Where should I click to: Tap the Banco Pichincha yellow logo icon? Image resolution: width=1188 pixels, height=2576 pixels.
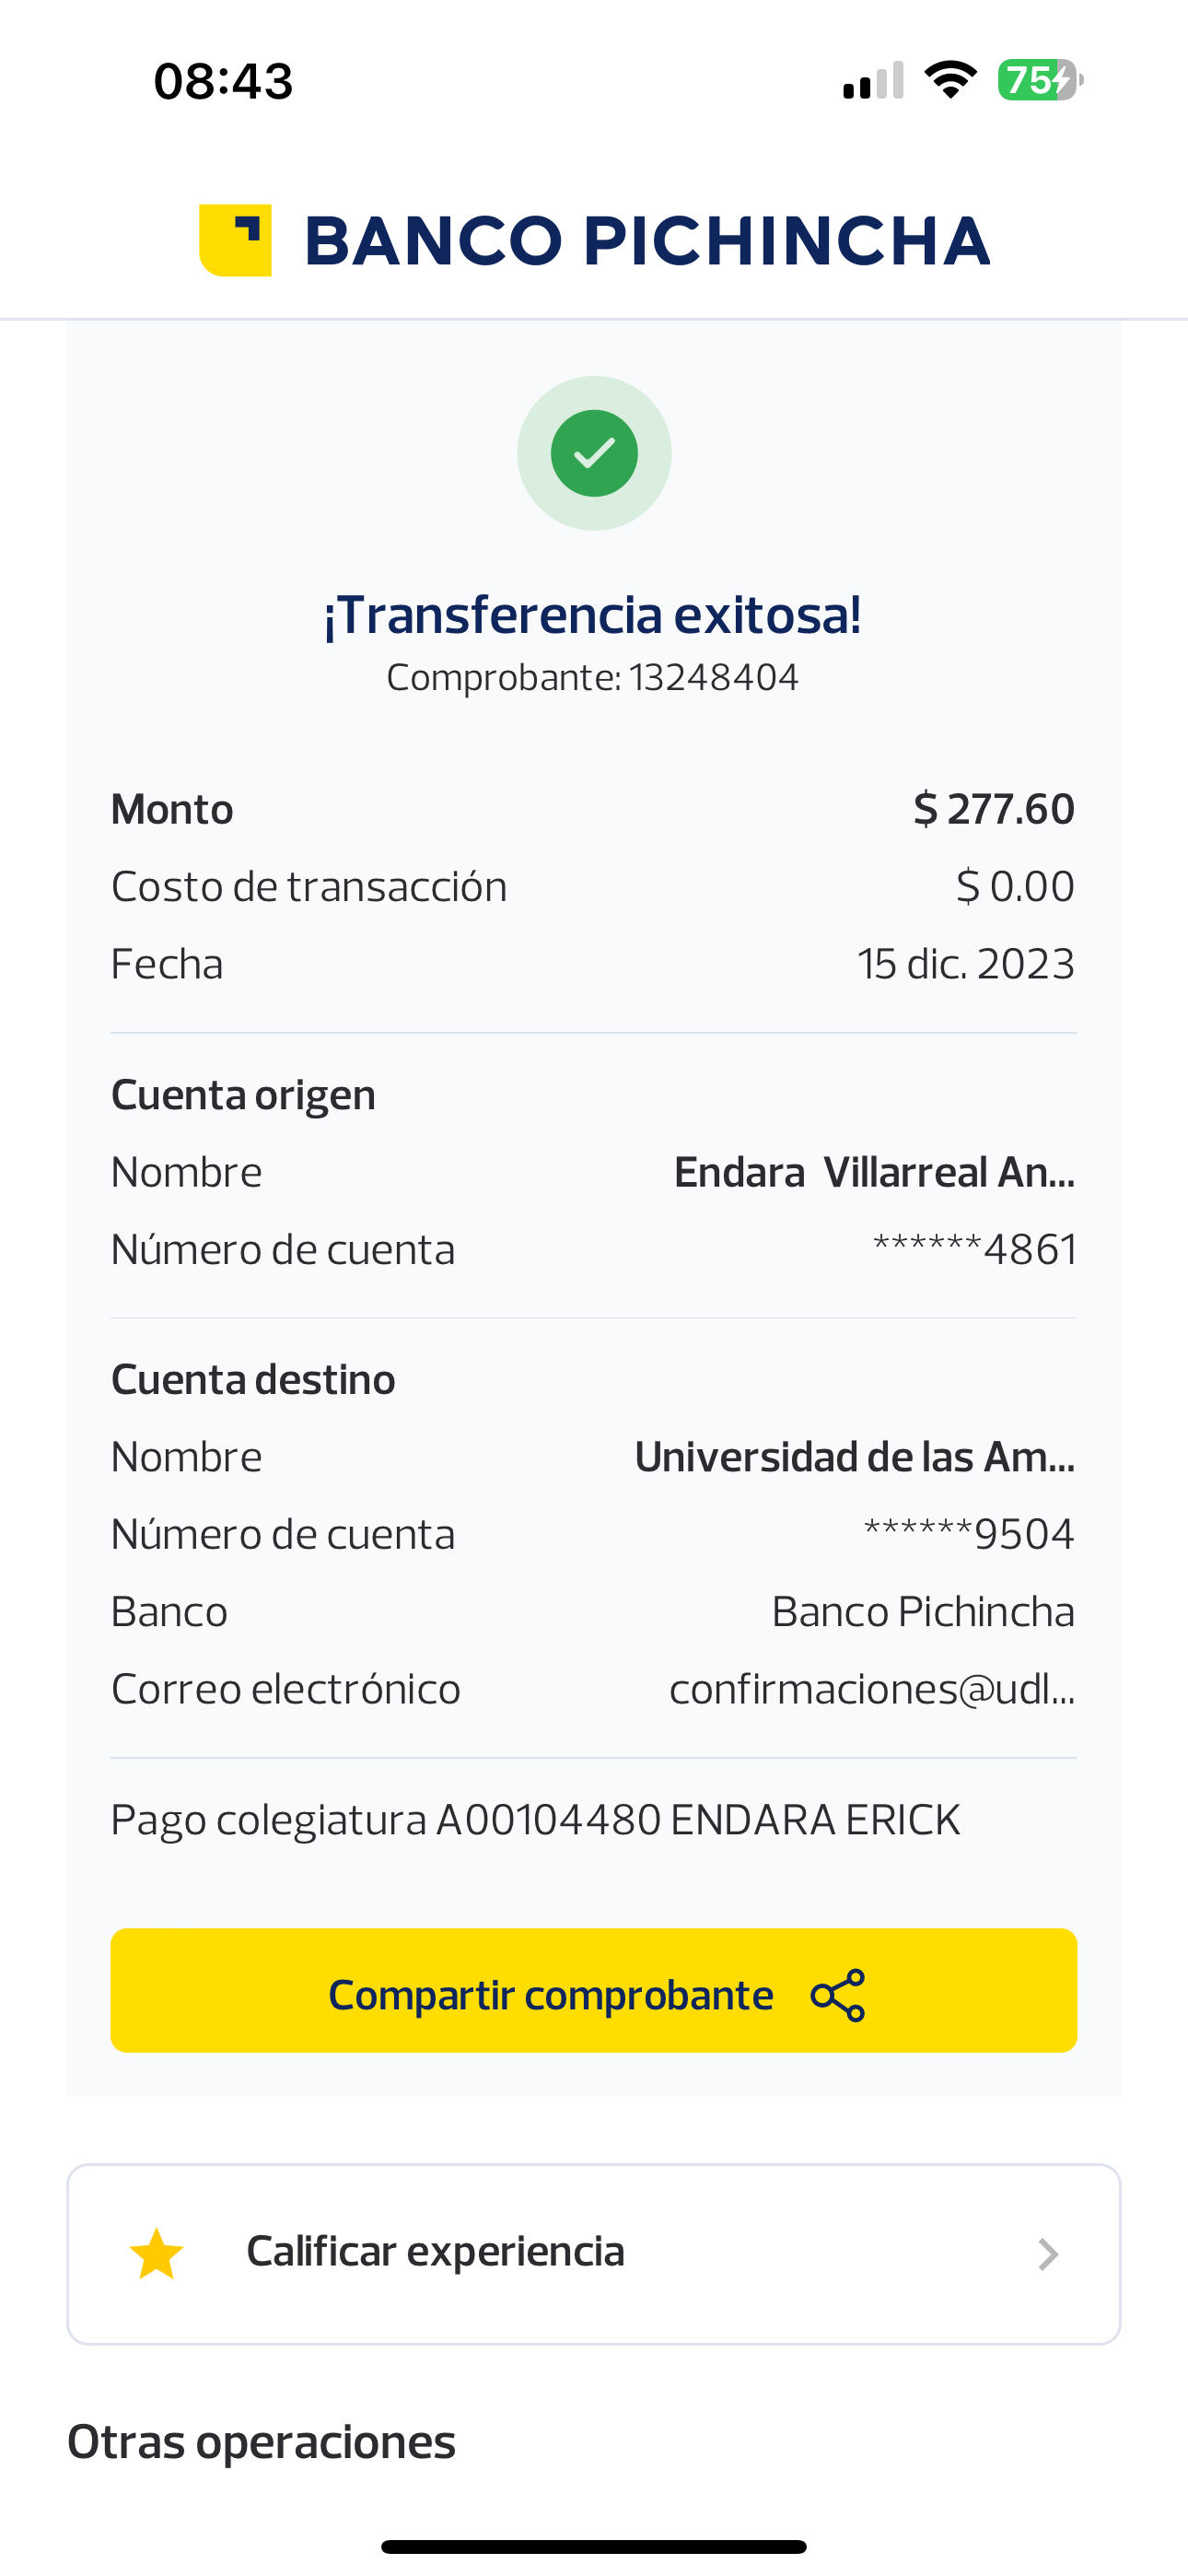coord(236,240)
